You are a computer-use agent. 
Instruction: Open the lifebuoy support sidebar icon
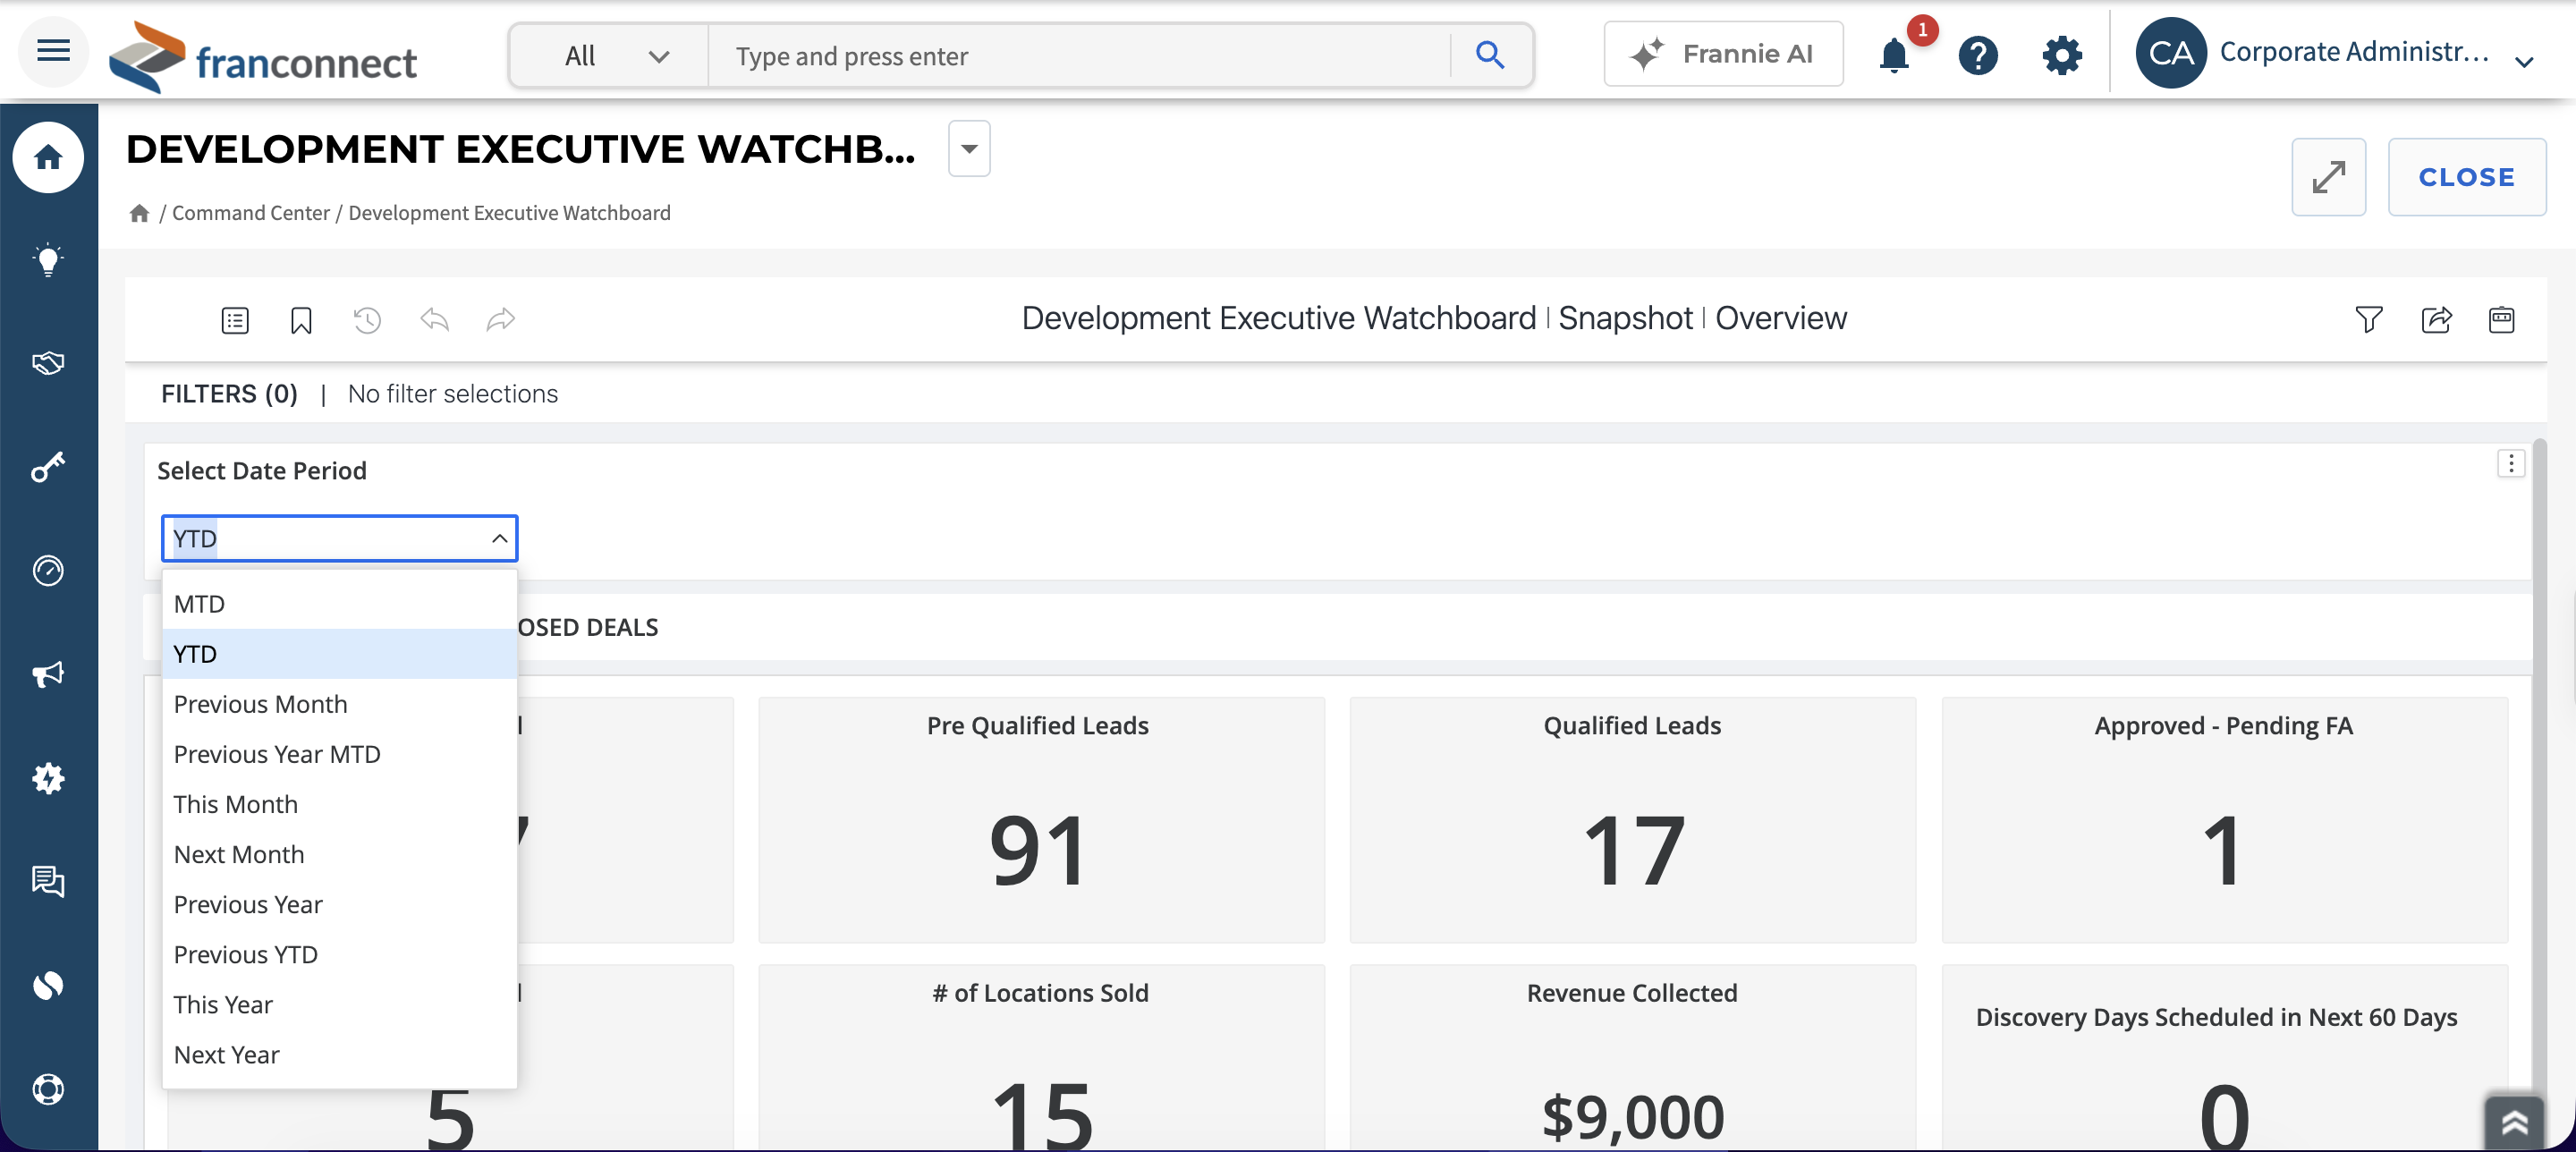[48, 1088]
